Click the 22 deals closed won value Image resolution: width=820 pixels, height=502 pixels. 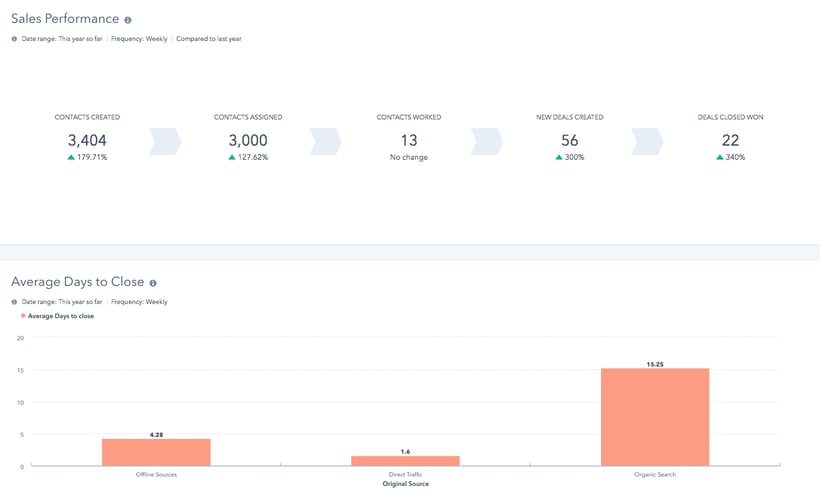[x=731, y=140]
